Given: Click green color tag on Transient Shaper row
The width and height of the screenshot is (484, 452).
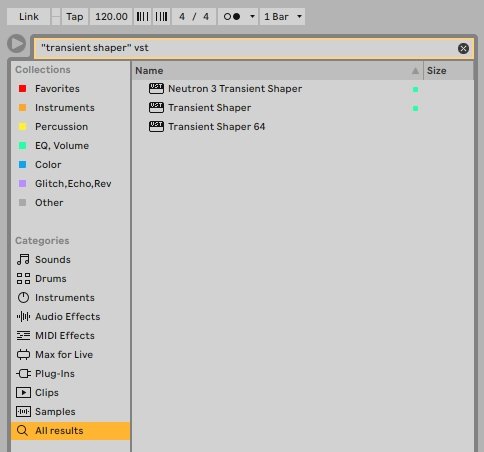Looking at the screenshot, I should (415, 108).
